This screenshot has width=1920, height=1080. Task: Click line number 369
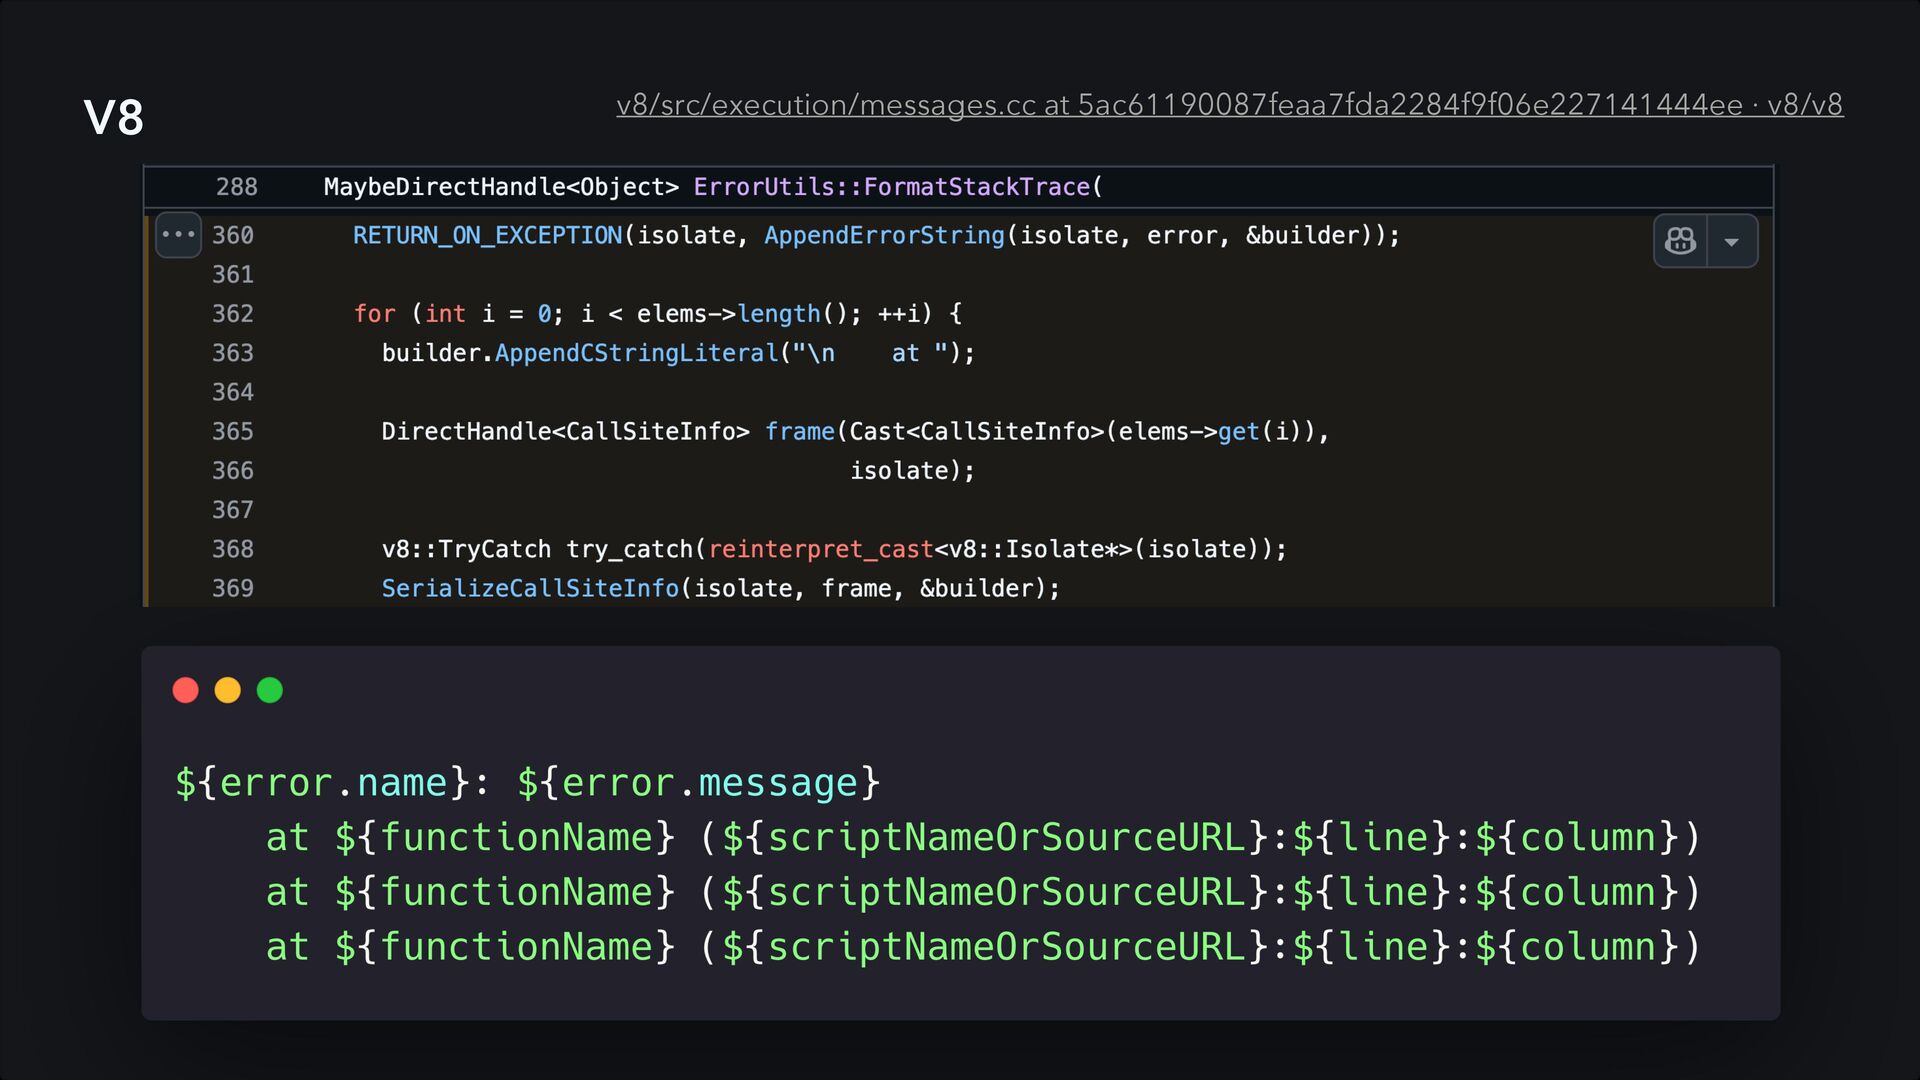233,589
